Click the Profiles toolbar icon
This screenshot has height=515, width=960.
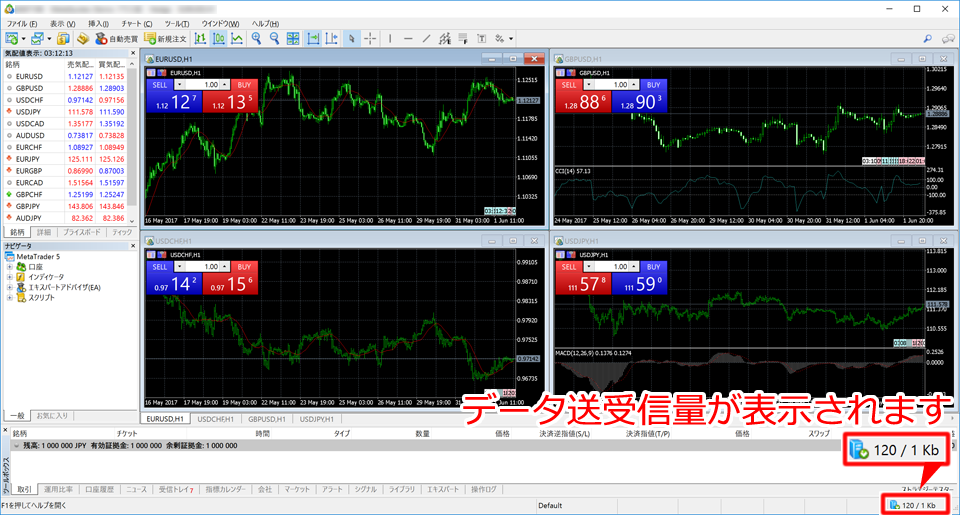[x=37, y=39]
